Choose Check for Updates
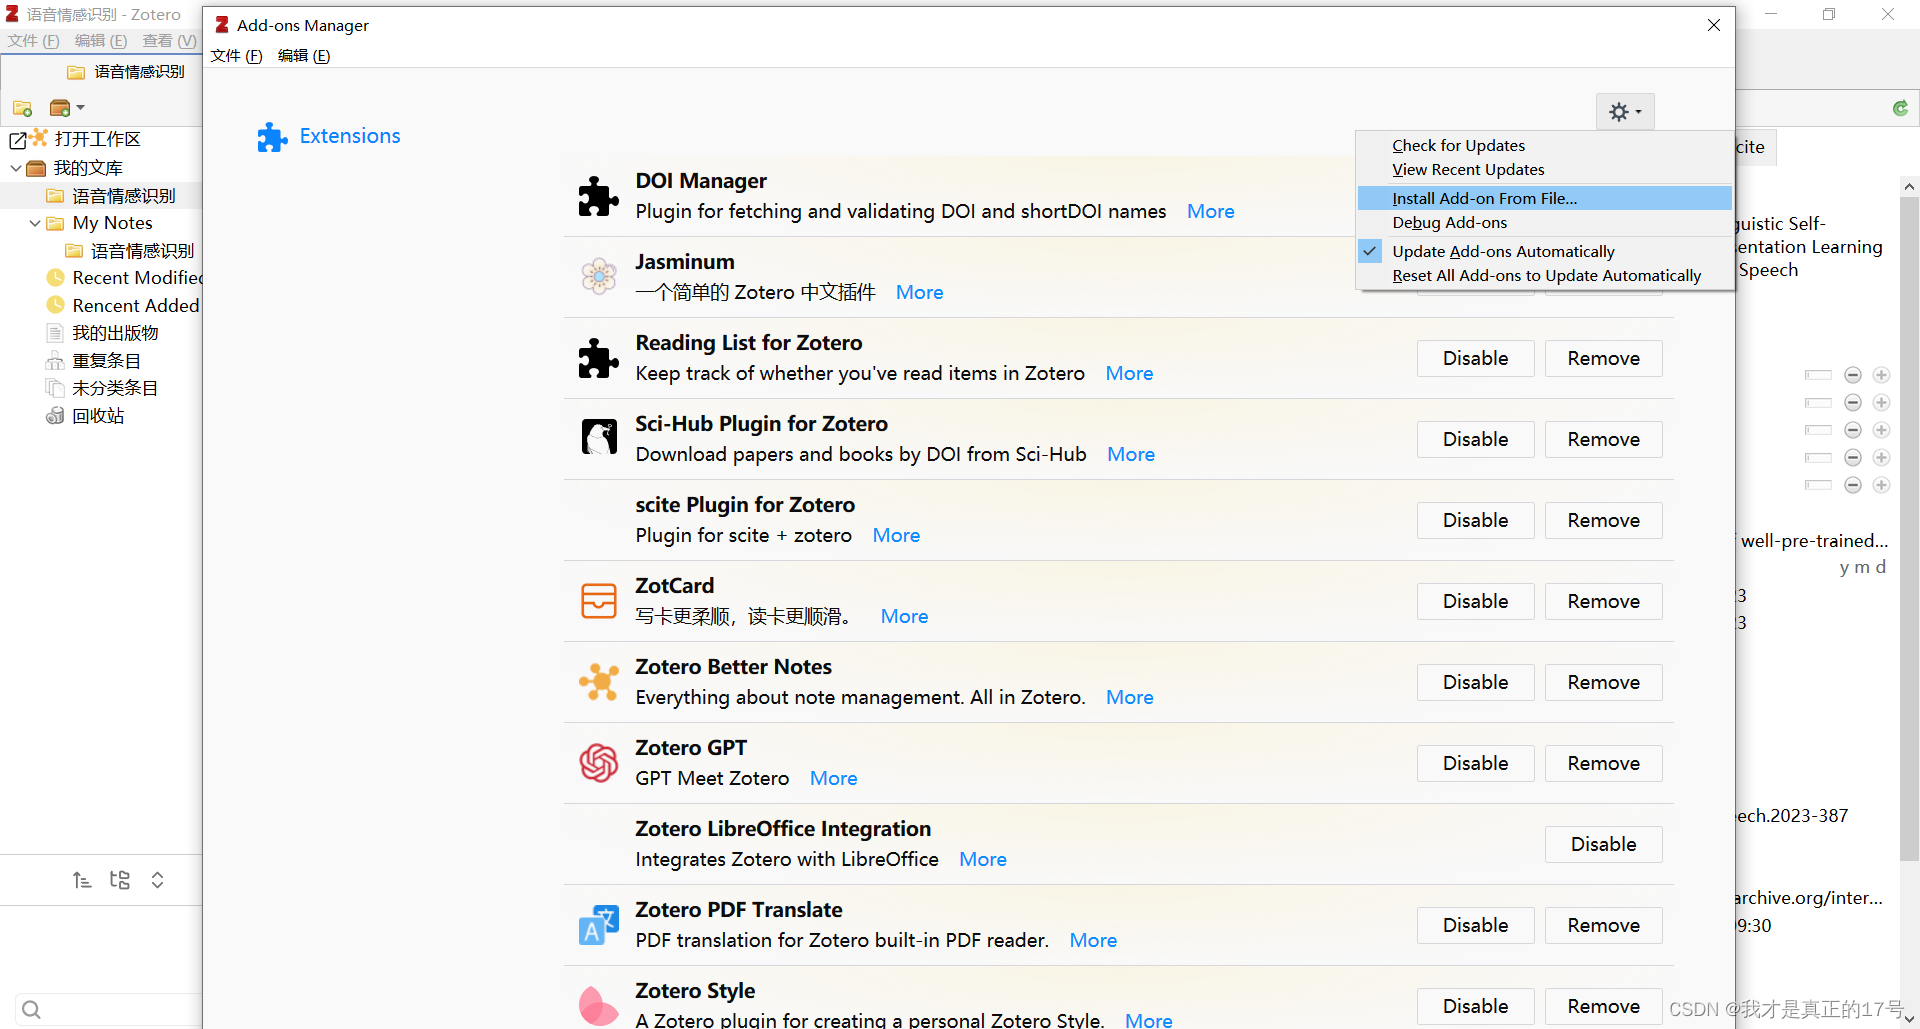1920x1029 pixels. 1458,146
